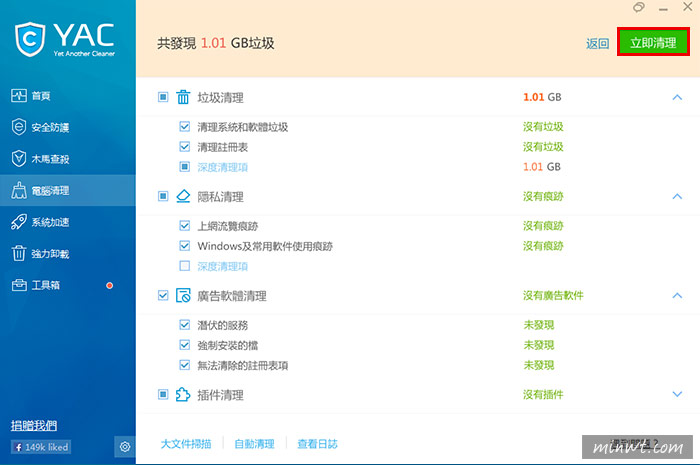This screenshot has height=465, width=700.
Task: Select the 電腦清理 broom icon
Action: 19,191
